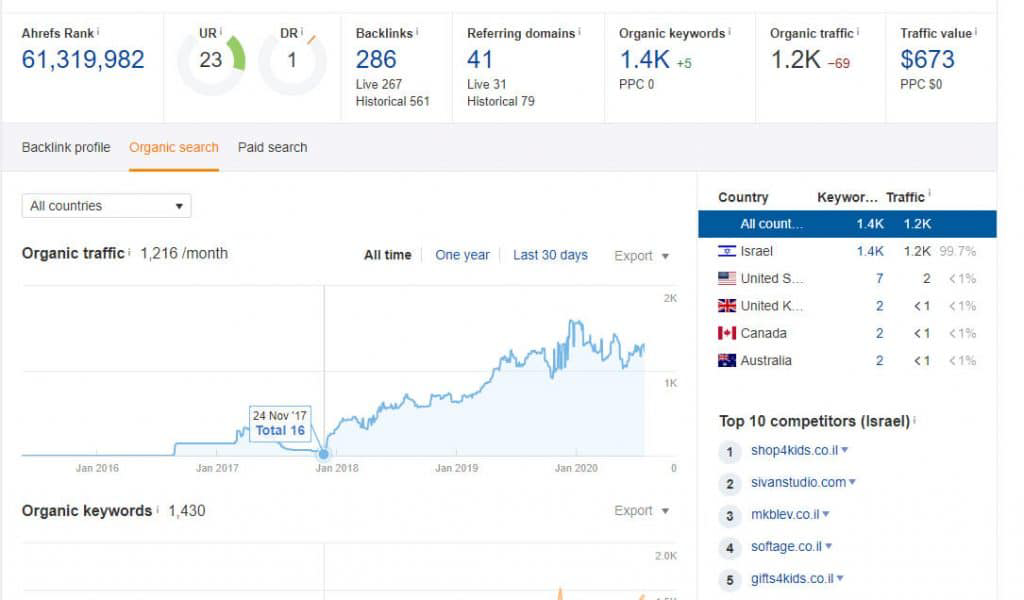This screenshot has height=600, width=1024.
Task: Expand the dropdown arrow next to gifts4kids.co.il
Action: tap(840, 578)
